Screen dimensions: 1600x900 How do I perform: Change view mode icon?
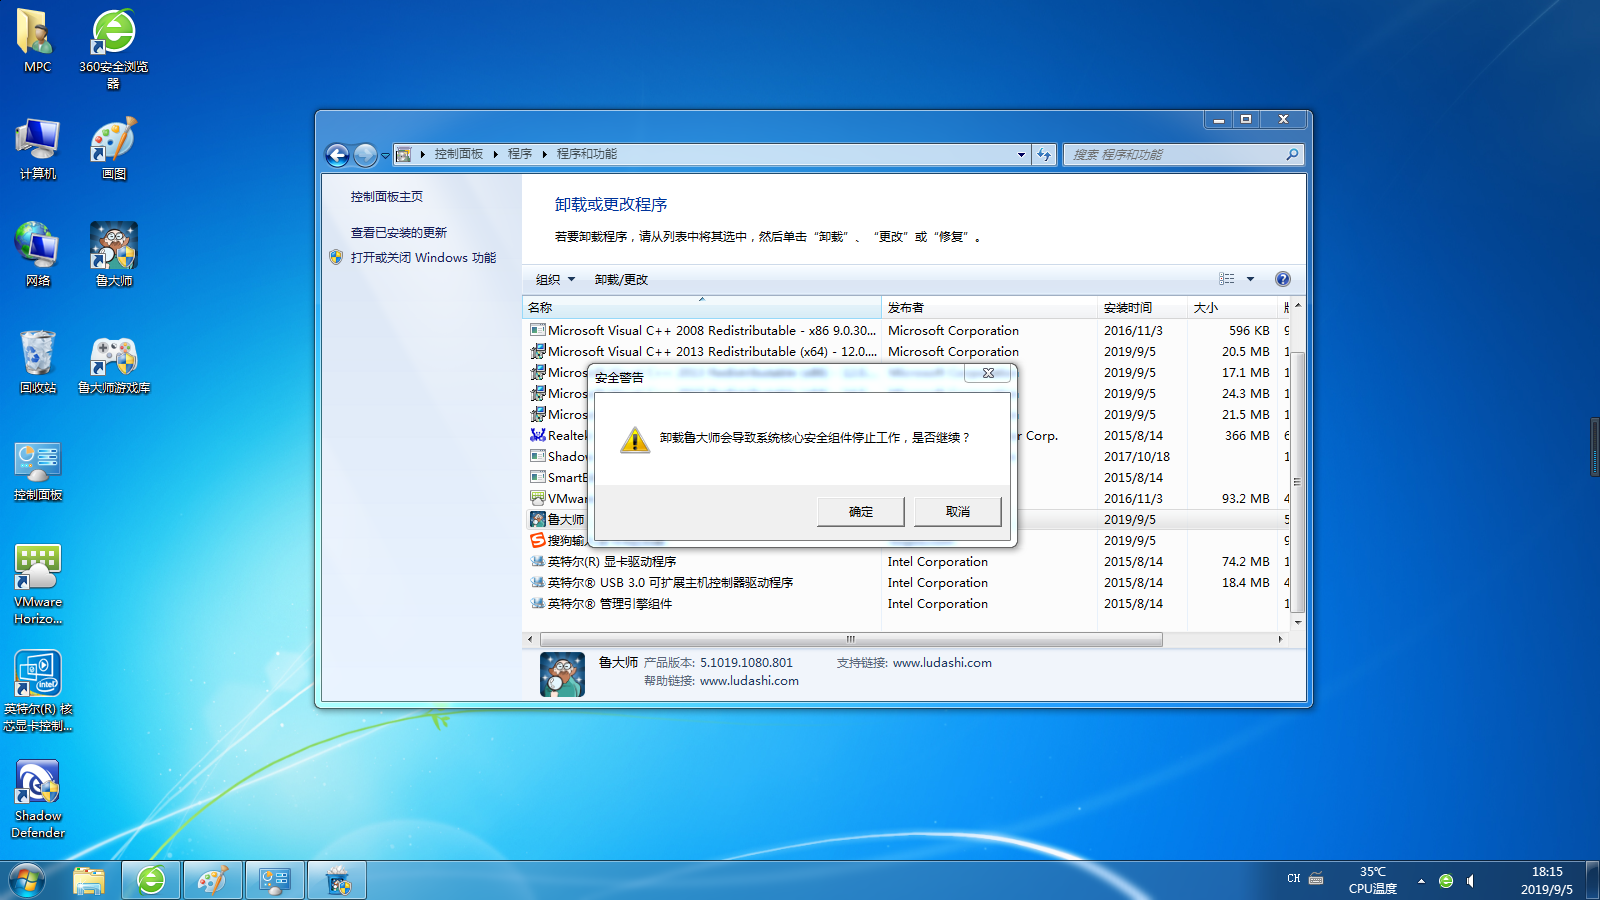click(1227, 279)
